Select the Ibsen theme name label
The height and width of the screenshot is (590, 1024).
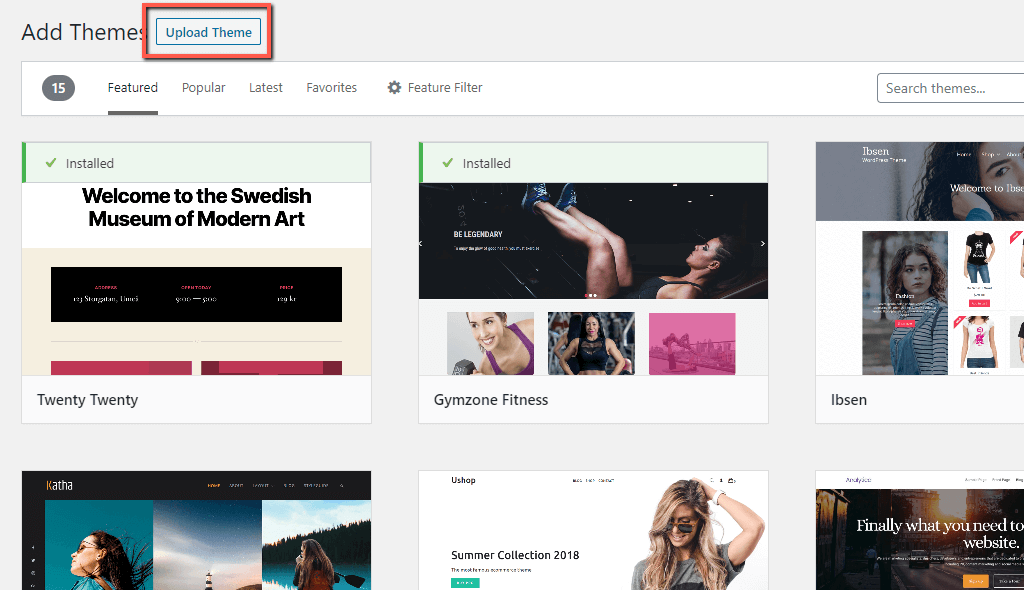849,400
